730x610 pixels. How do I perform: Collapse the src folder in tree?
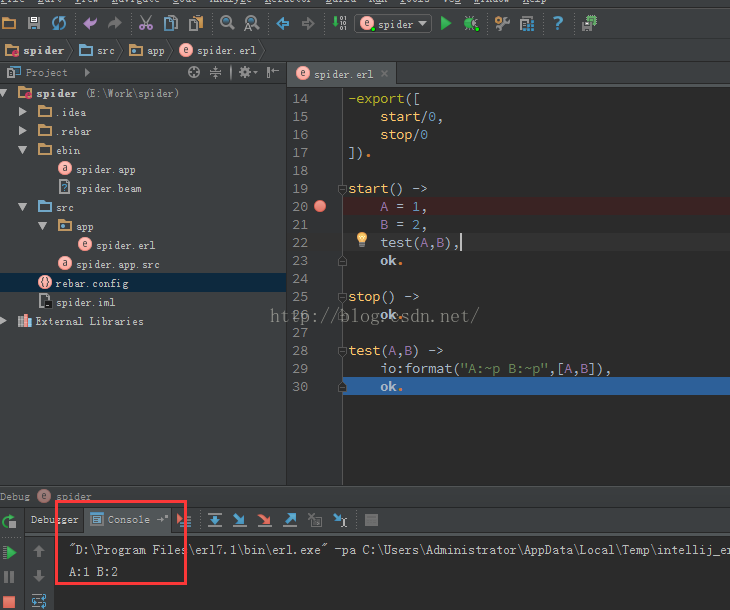tap(22, 207)
